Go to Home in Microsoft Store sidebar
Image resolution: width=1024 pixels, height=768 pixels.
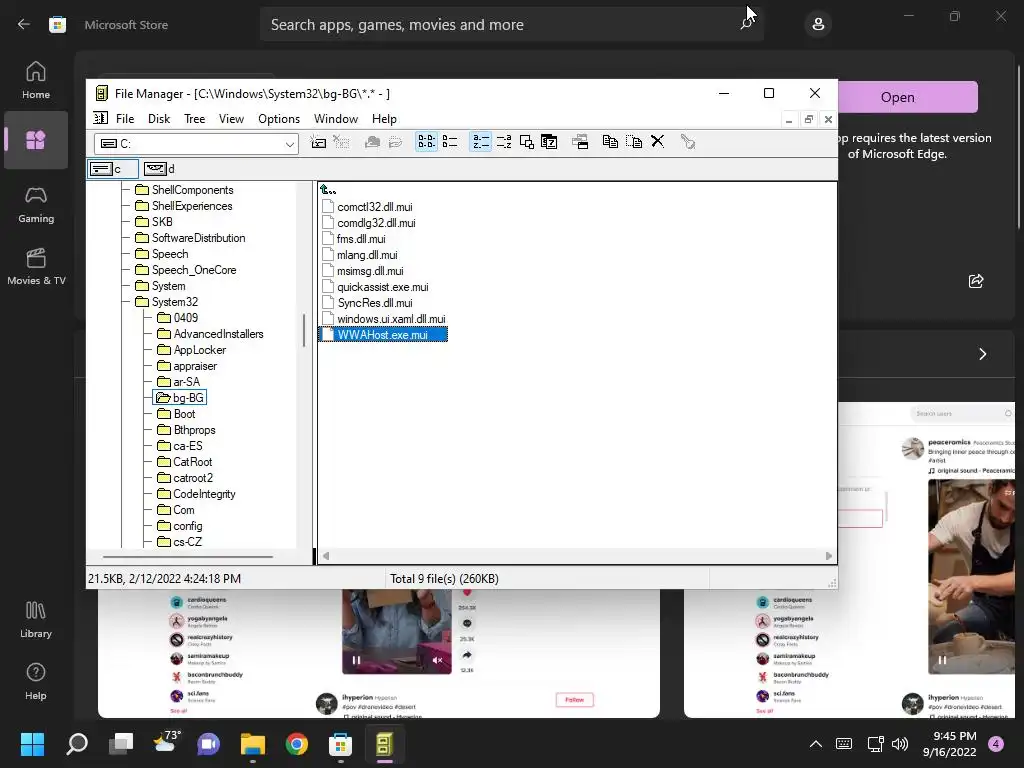tap(36, 80)
